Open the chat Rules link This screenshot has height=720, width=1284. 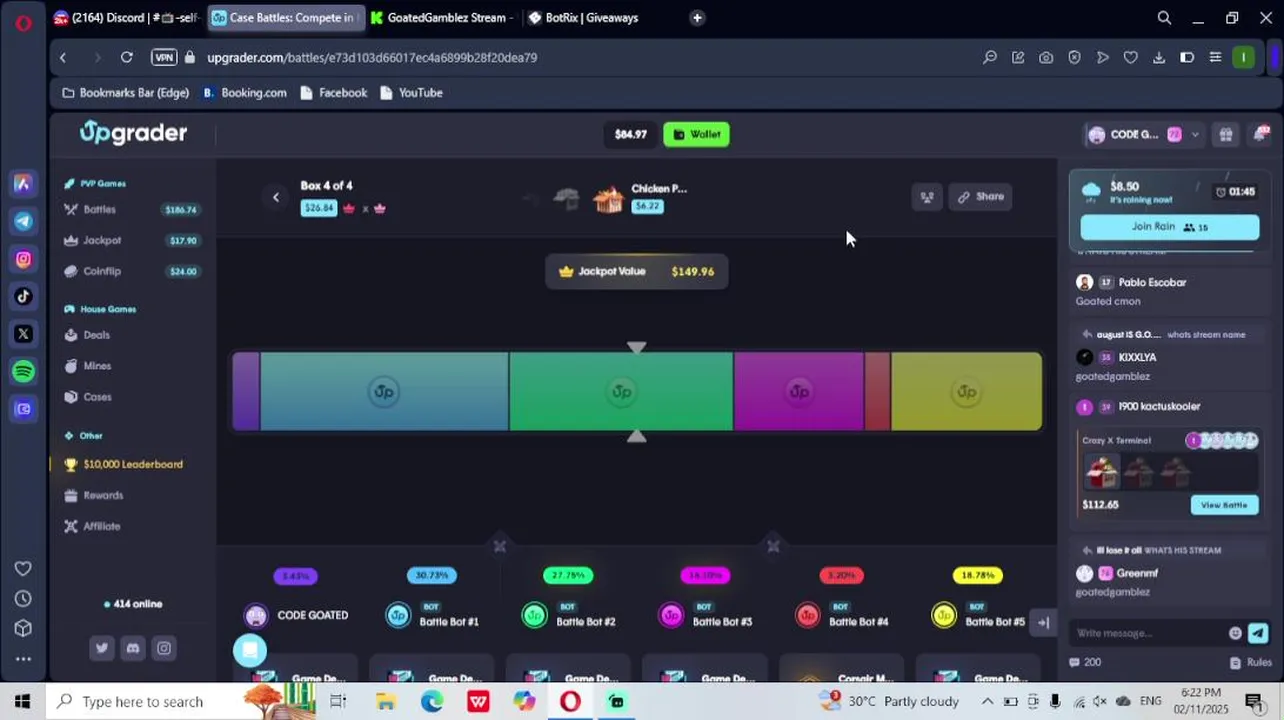click(1251, 662)
